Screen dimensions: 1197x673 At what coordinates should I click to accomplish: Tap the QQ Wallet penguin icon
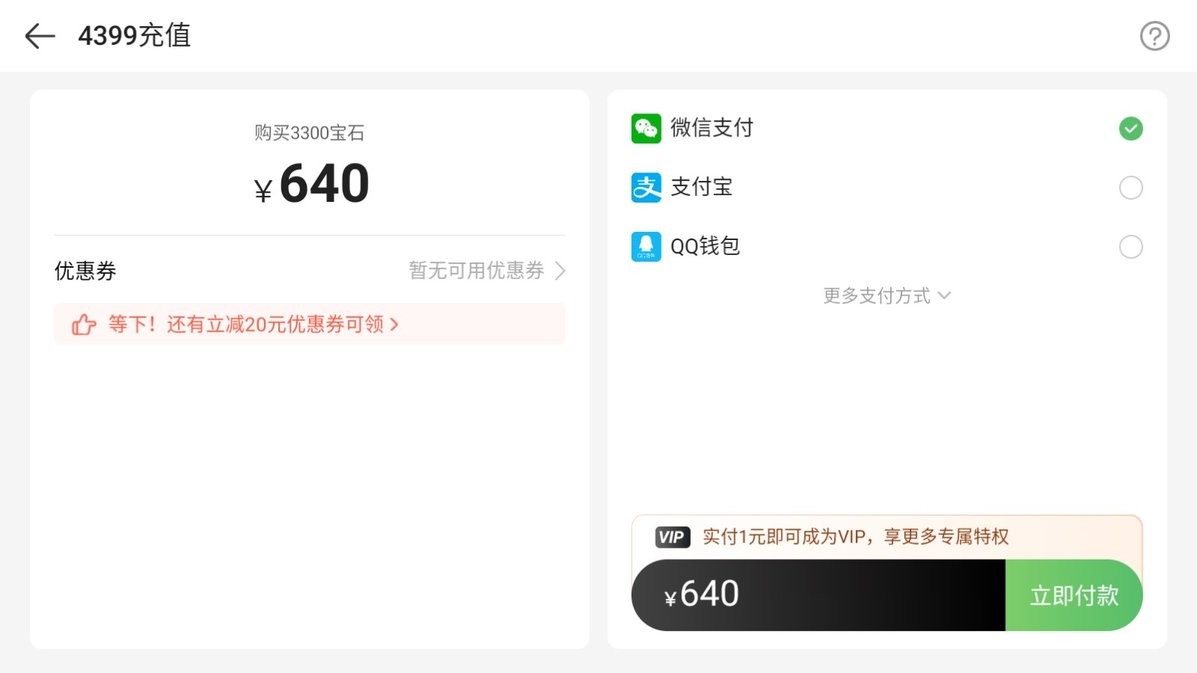click(646, 246)
